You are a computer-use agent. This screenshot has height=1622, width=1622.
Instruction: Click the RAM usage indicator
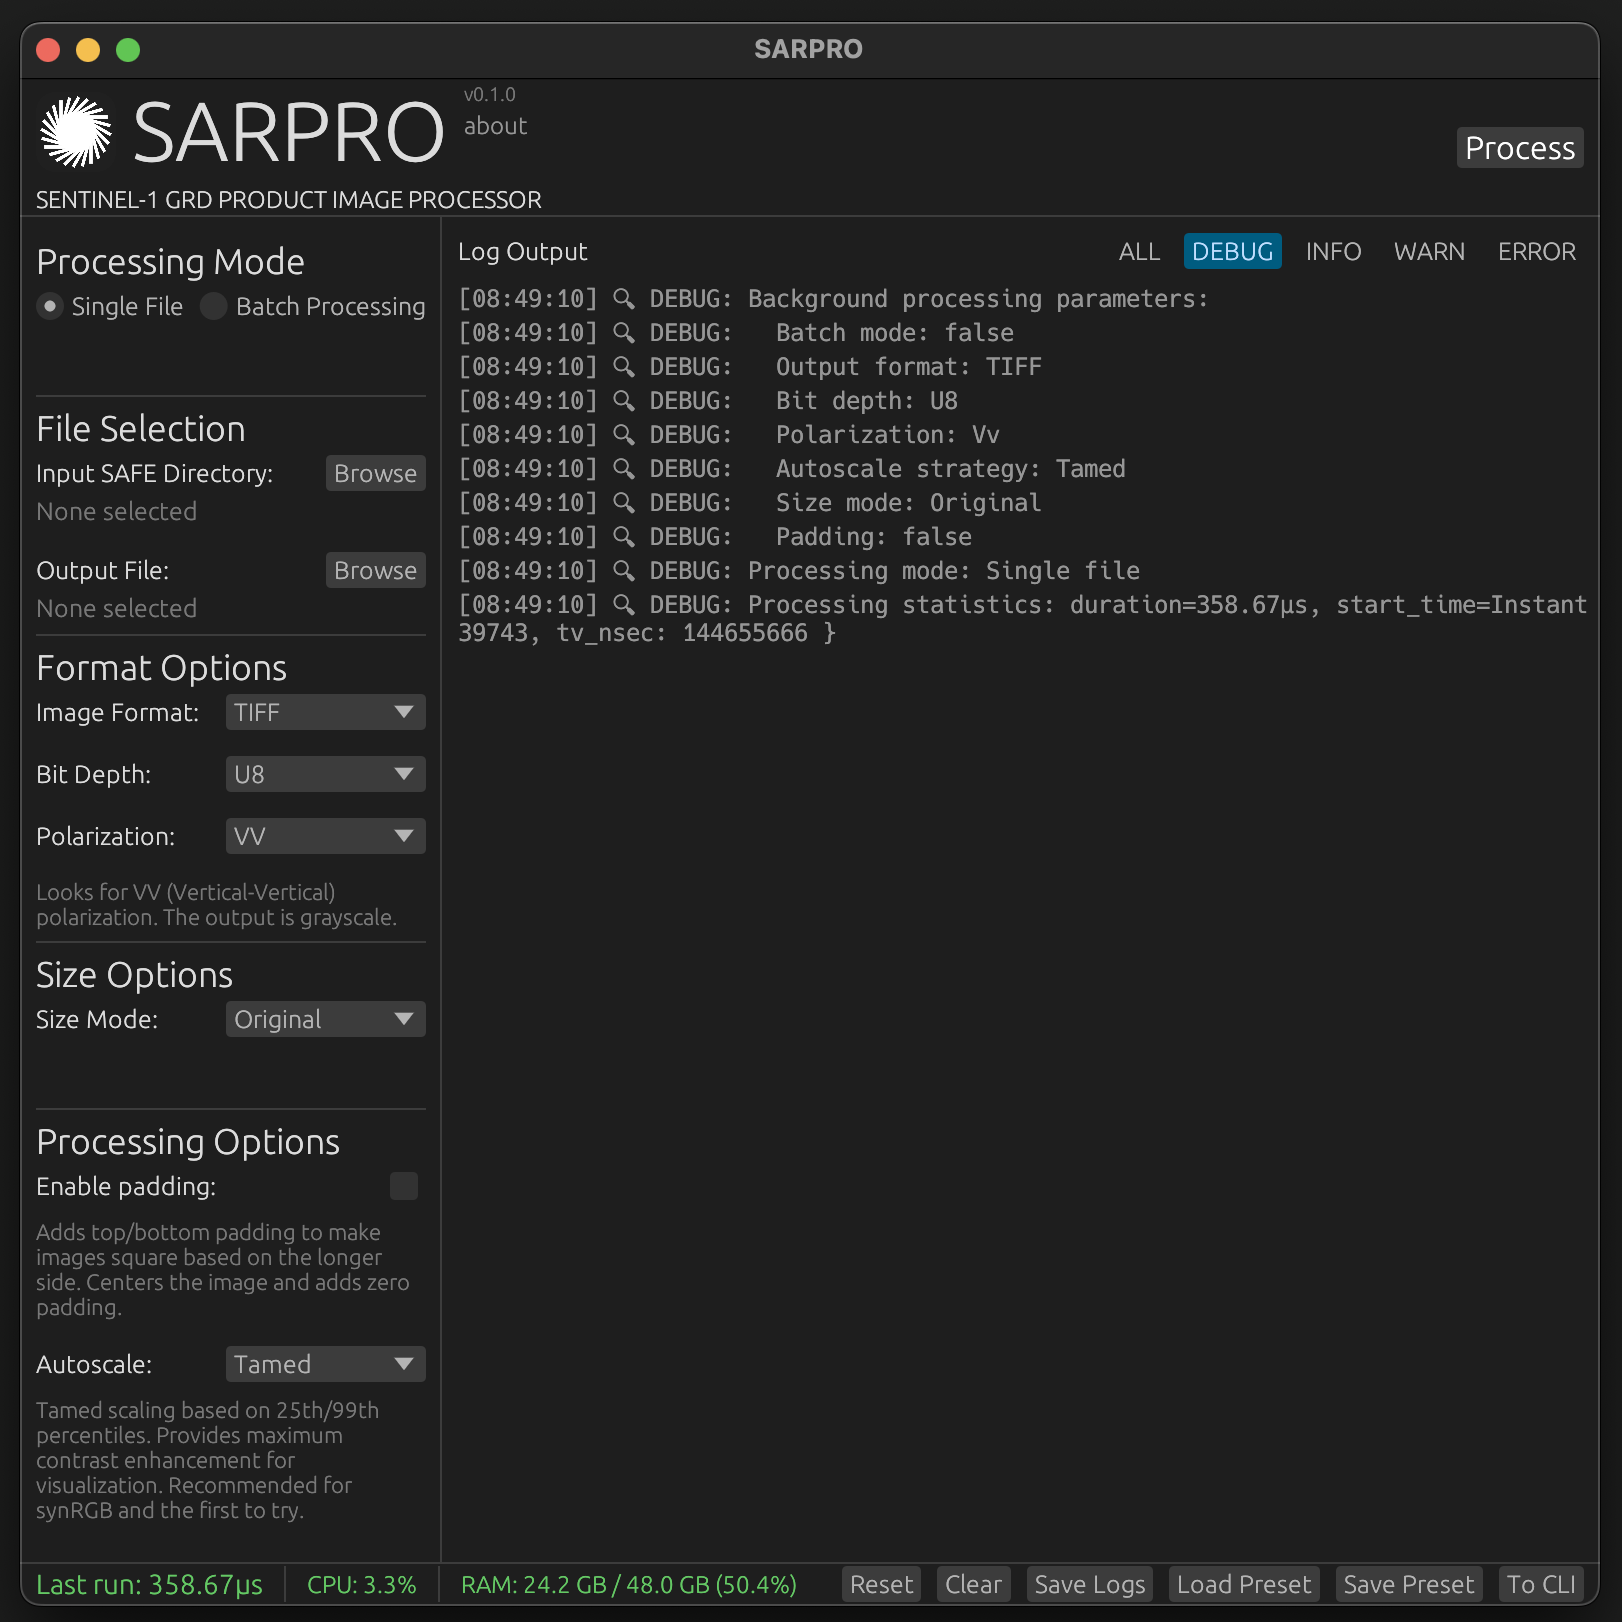(x=630, y=1583)
